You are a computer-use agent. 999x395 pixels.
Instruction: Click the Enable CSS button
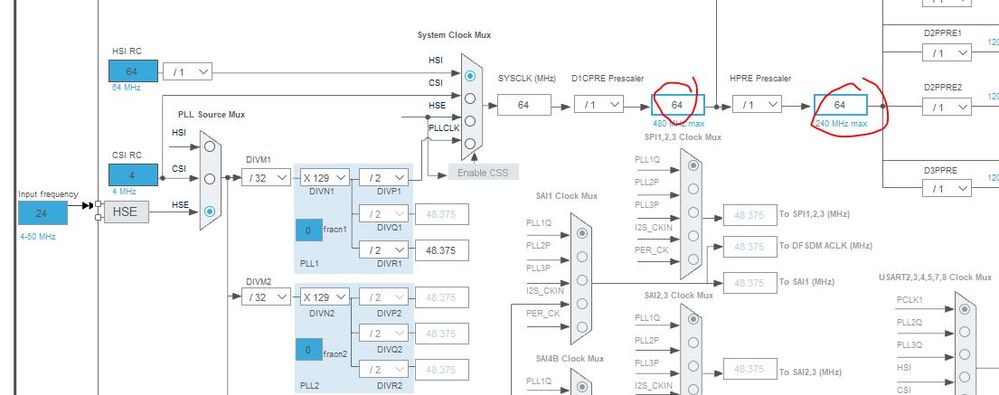(484, 172)
